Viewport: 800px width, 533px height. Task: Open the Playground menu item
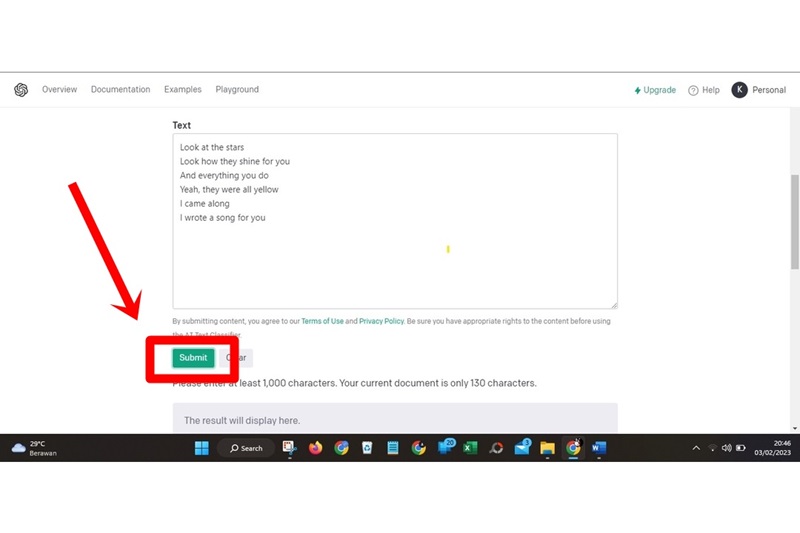[237, 89]
